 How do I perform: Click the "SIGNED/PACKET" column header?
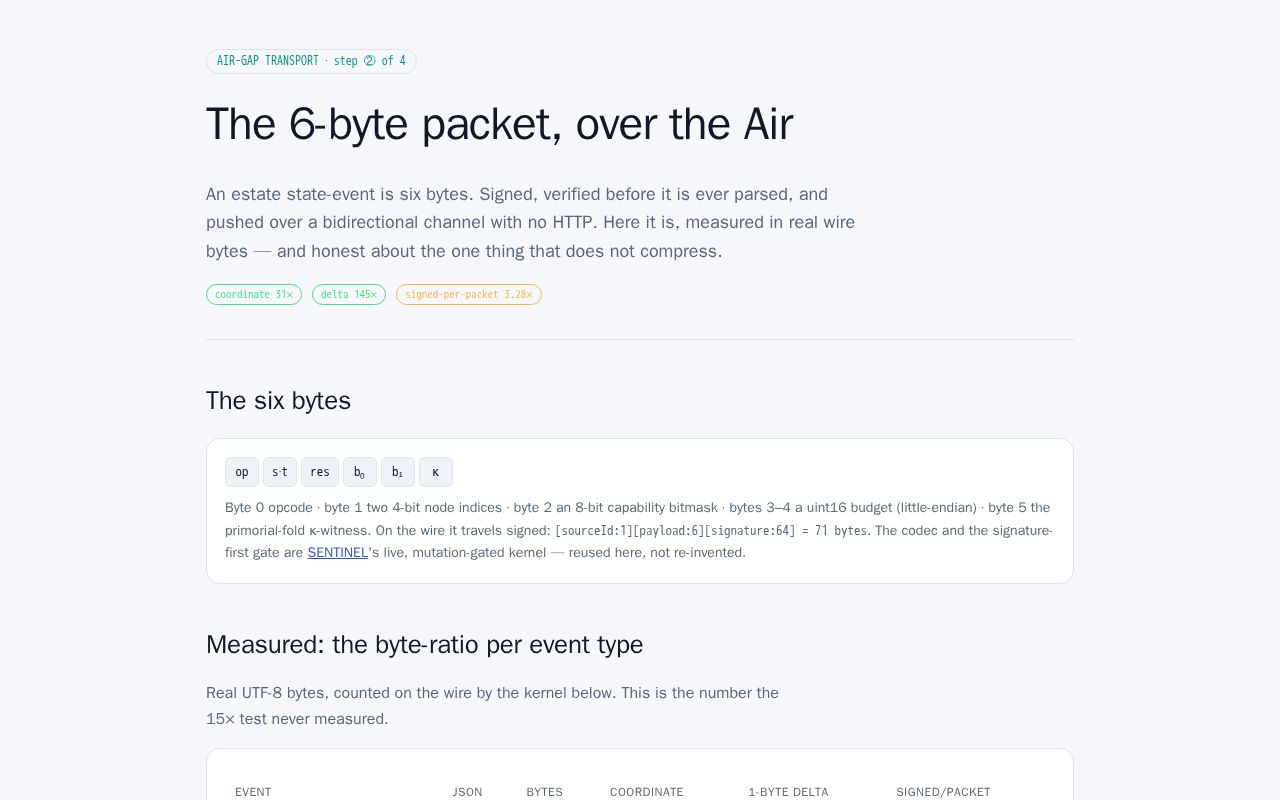click(943, 792)
